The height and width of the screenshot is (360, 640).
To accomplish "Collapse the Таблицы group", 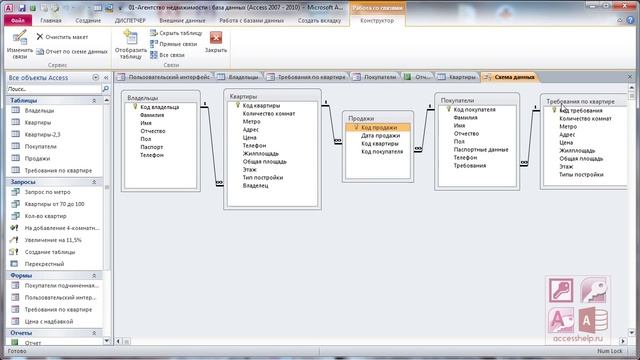I will click(94, 100).
